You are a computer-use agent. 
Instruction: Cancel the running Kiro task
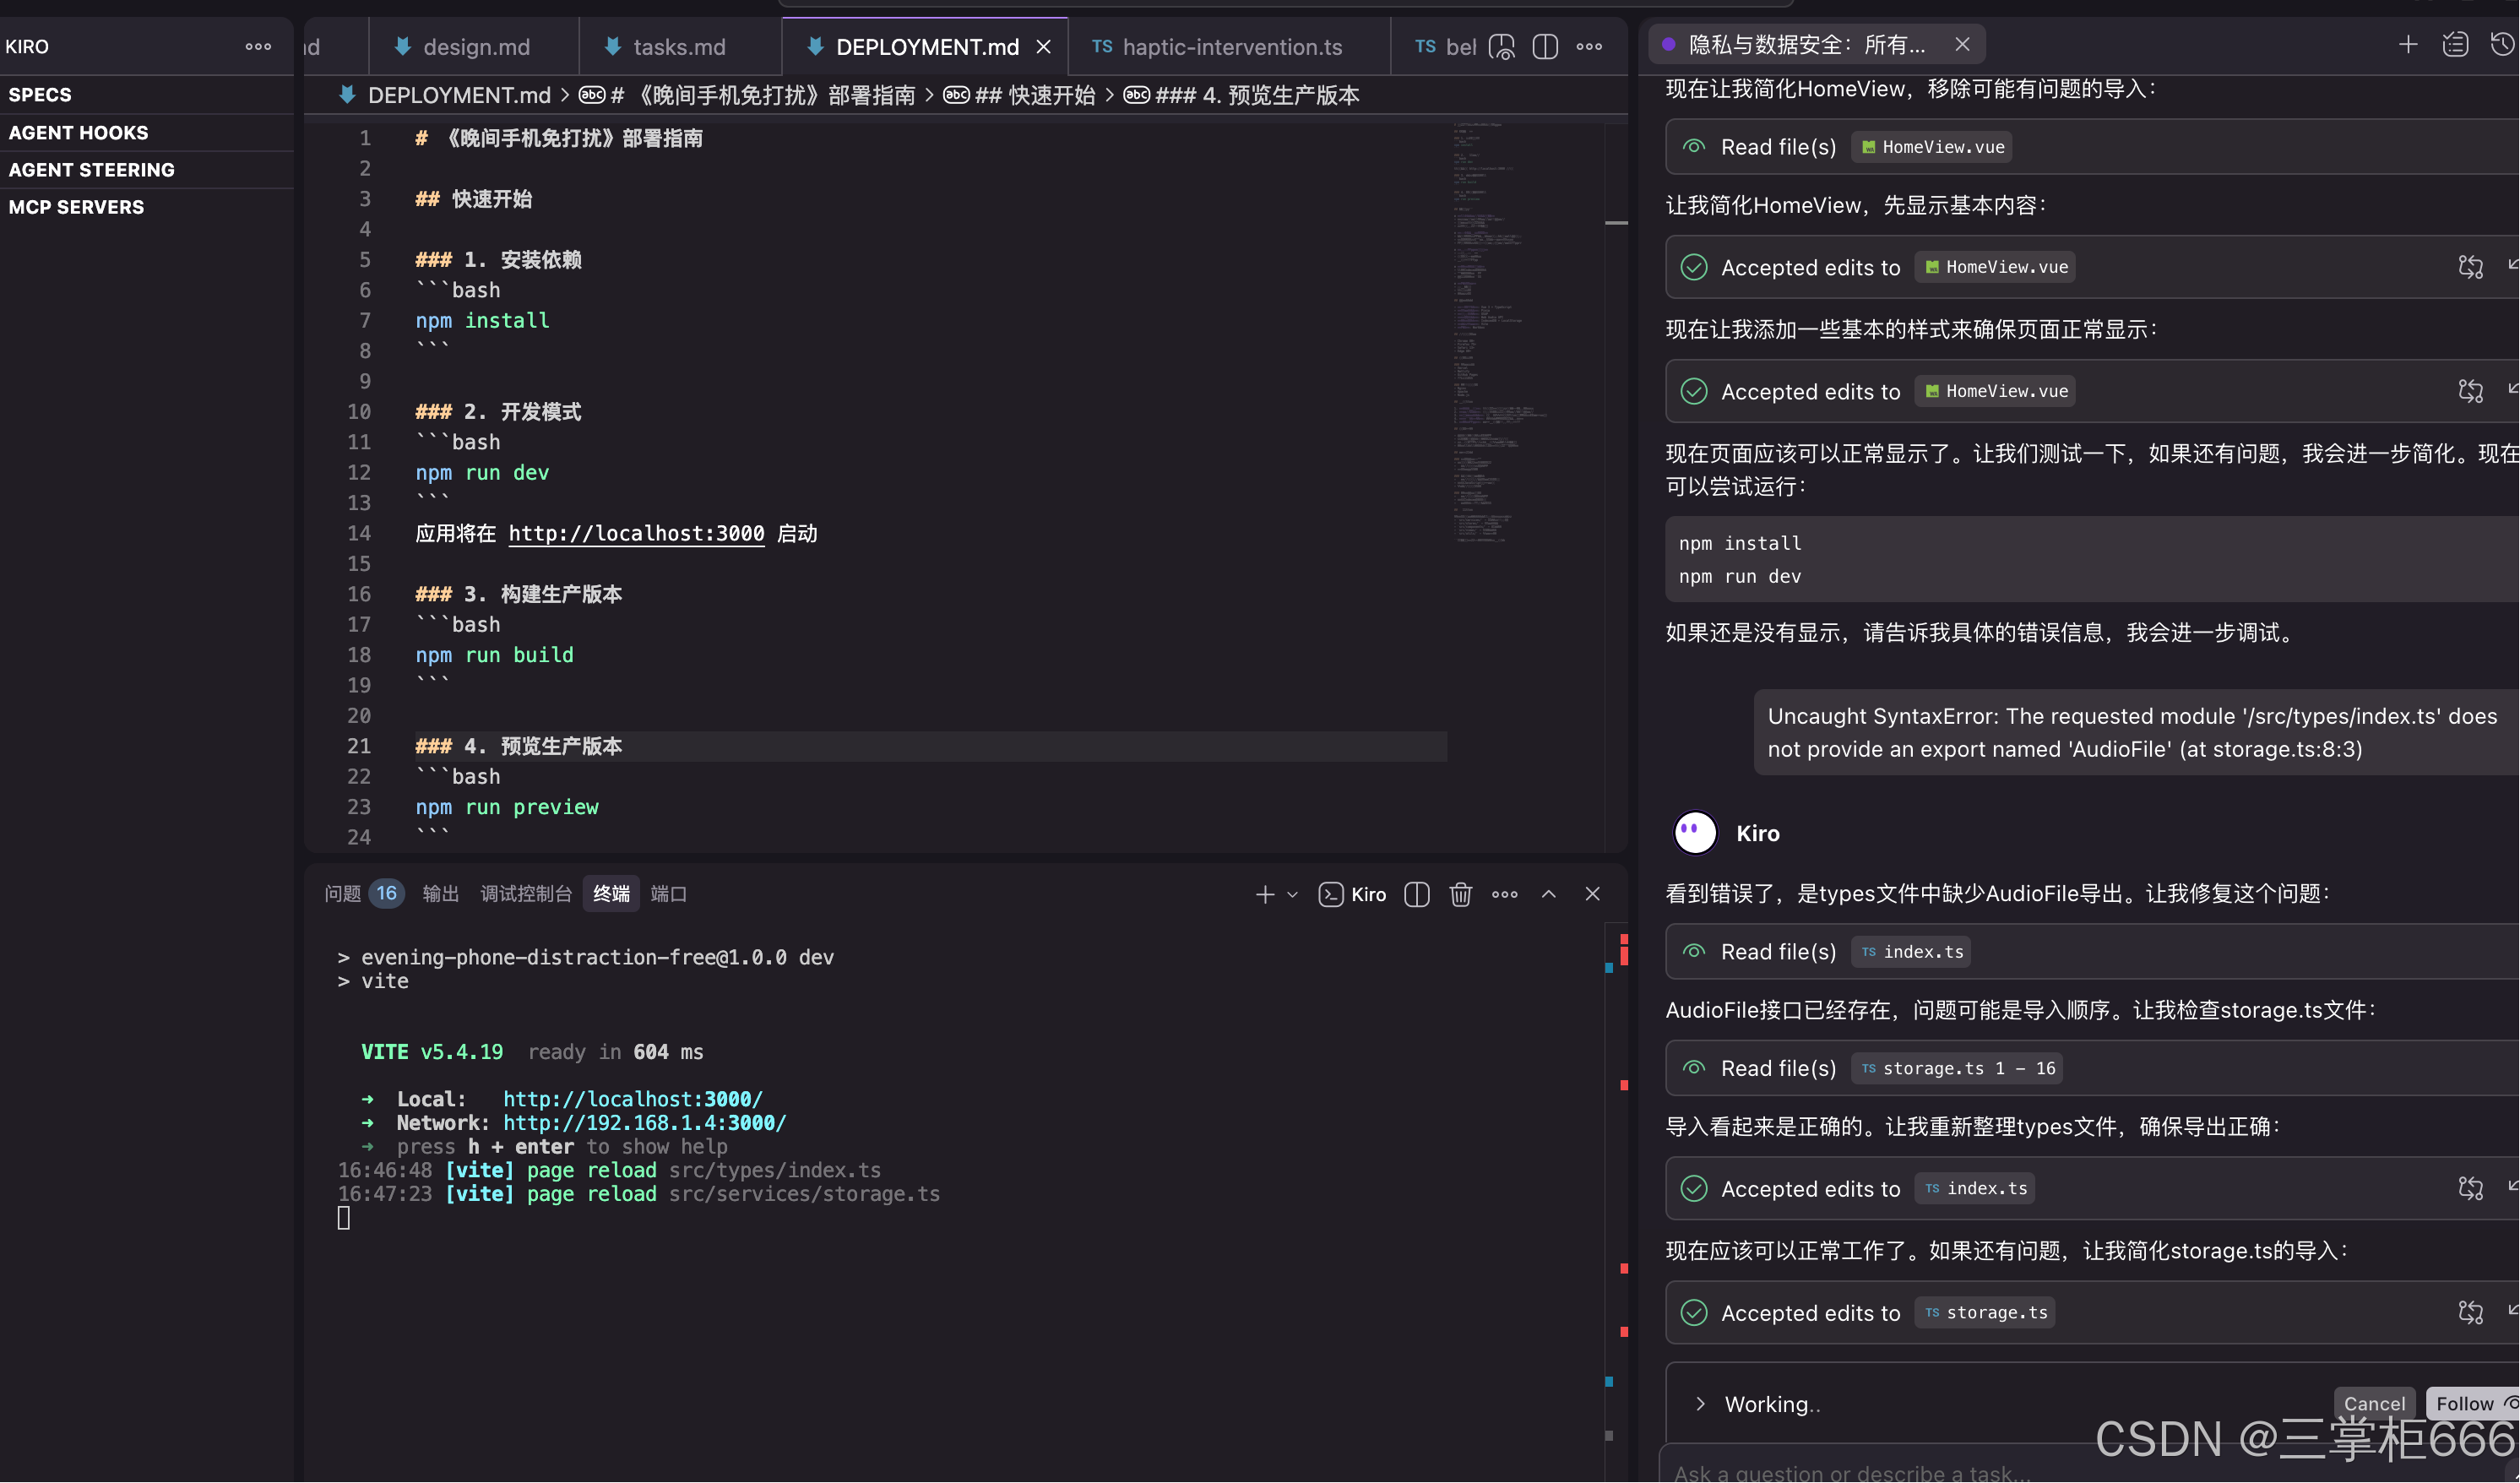[2374, 1404]
